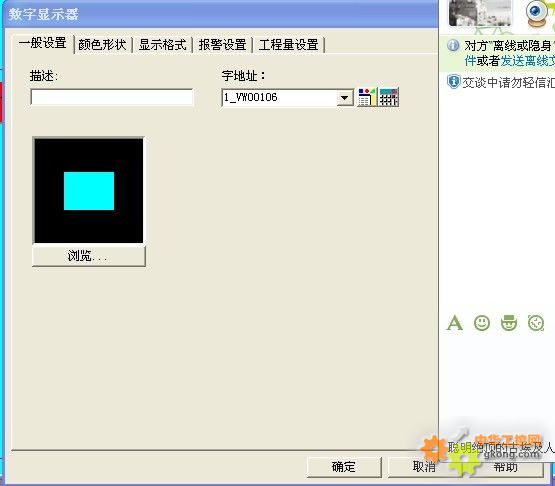The height and width of the screenshot is (486, 555).
Task: Click the shield icon beside 交谈中请勿轻信
Action: 453,82
